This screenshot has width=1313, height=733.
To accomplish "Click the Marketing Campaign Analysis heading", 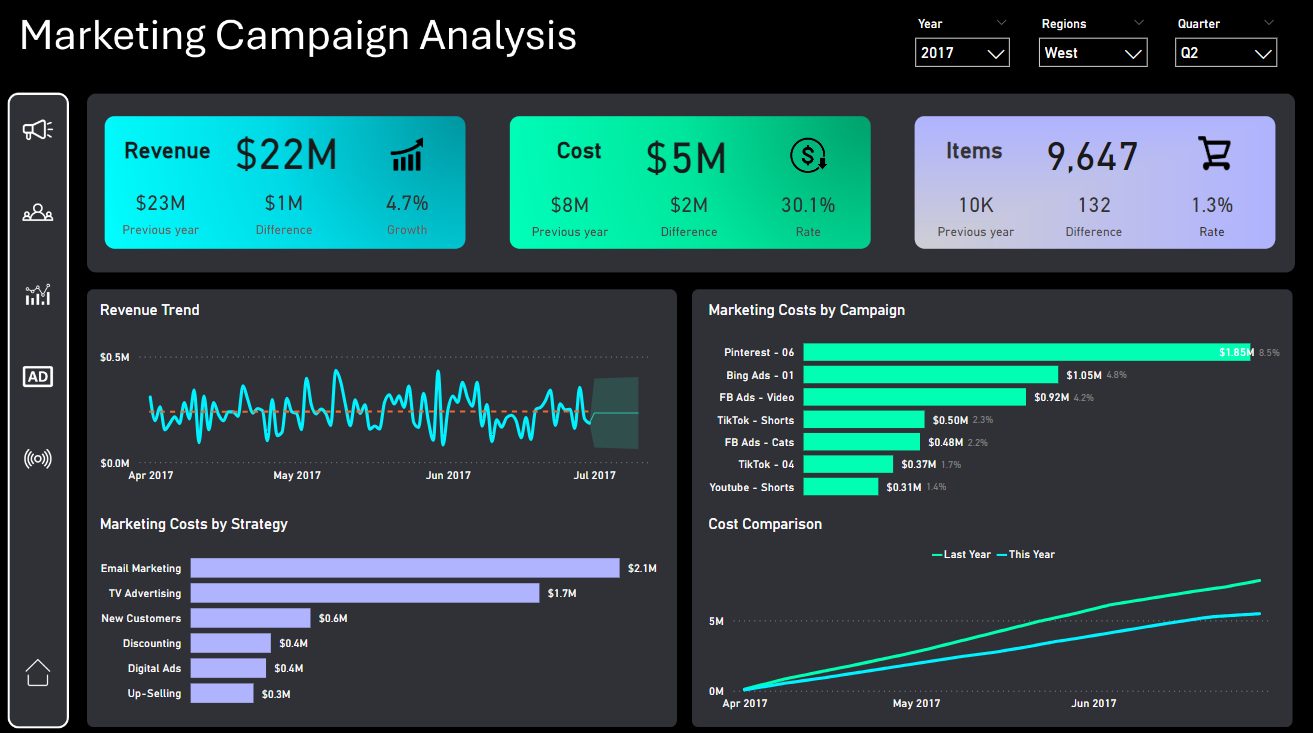I will [x=298, y=35].
